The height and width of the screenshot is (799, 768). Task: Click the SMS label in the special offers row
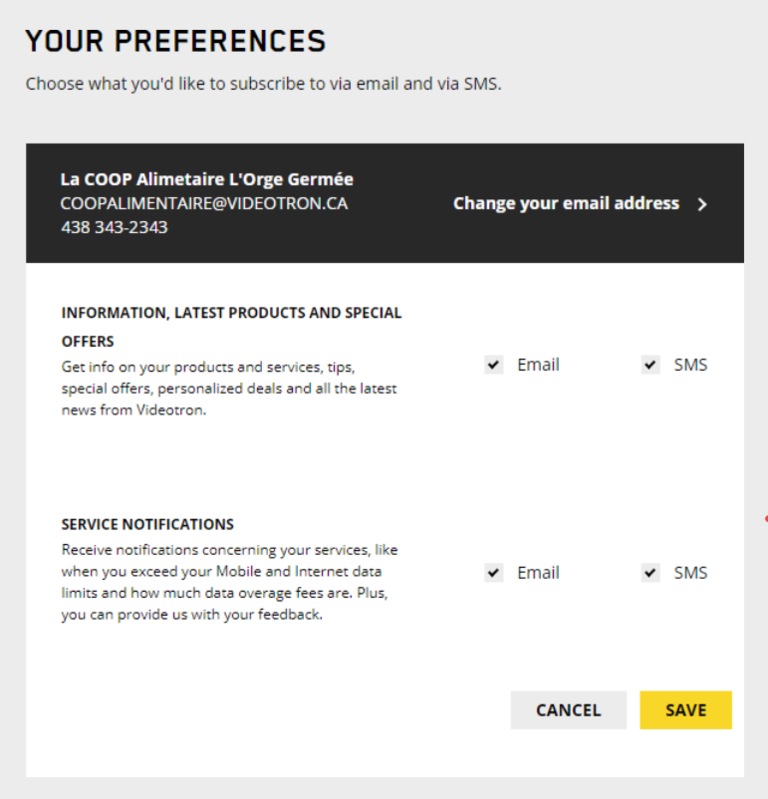(690, 365)
